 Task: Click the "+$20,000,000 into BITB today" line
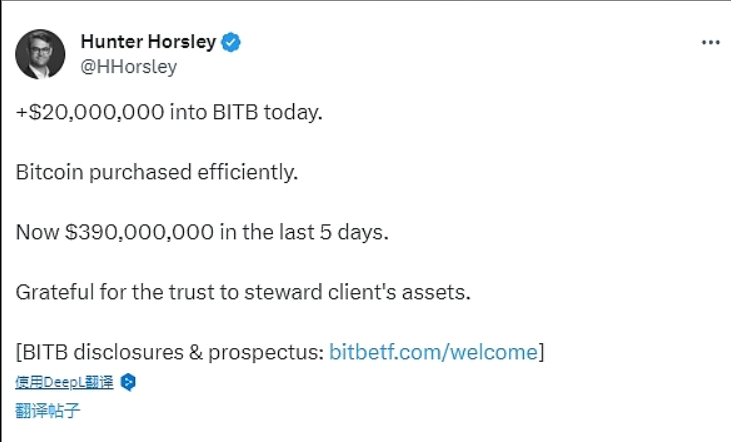(x=169, y=113)
